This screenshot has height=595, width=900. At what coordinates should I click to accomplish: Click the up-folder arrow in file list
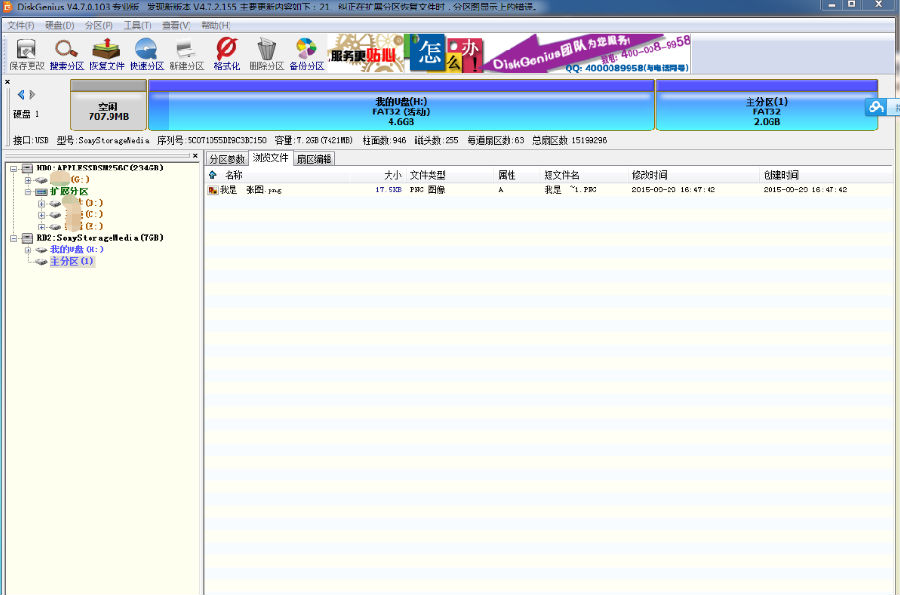pyautogui.click(x=213, y=175)
